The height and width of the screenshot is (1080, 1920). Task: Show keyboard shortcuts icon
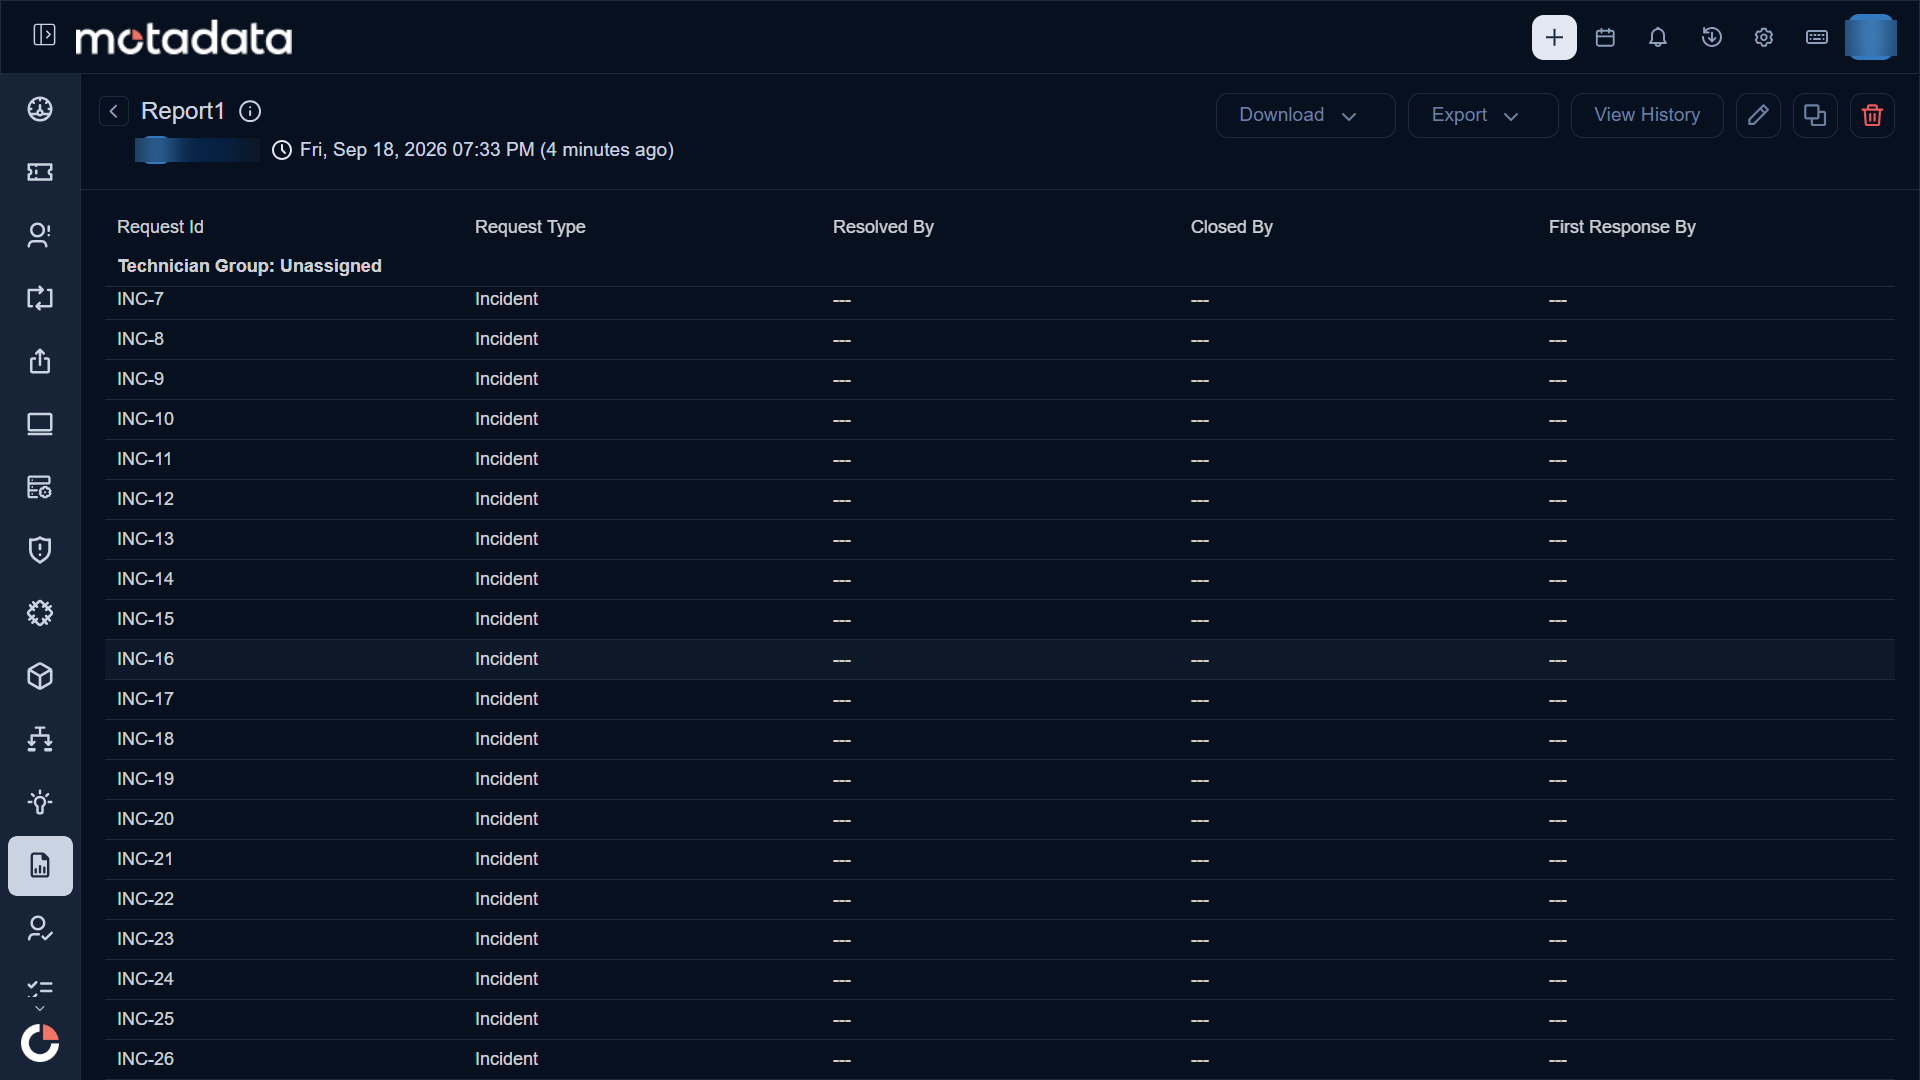[x=1817, y=37]
